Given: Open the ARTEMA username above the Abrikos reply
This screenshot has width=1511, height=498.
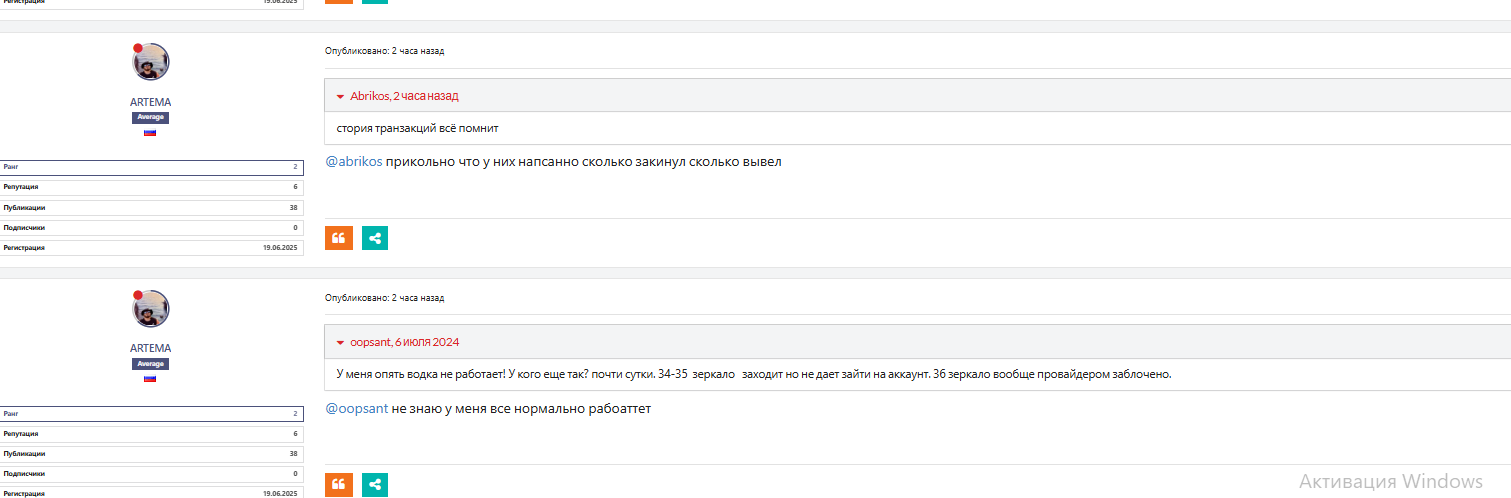Looking at the screenshot, I should [x=150, y=102].
